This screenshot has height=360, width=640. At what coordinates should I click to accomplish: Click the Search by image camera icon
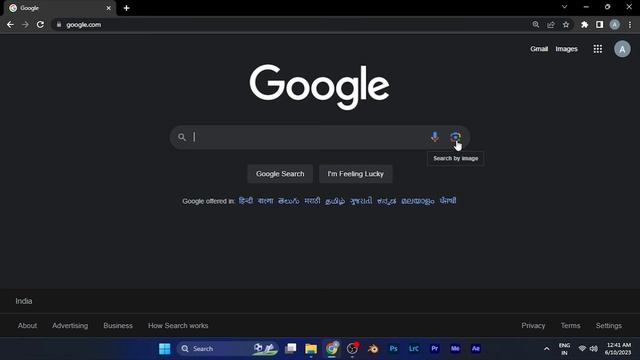click(455, 137)
